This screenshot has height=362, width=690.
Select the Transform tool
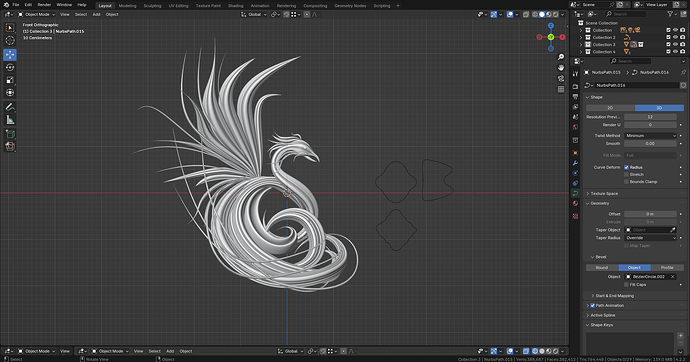(x=10, y=93)
